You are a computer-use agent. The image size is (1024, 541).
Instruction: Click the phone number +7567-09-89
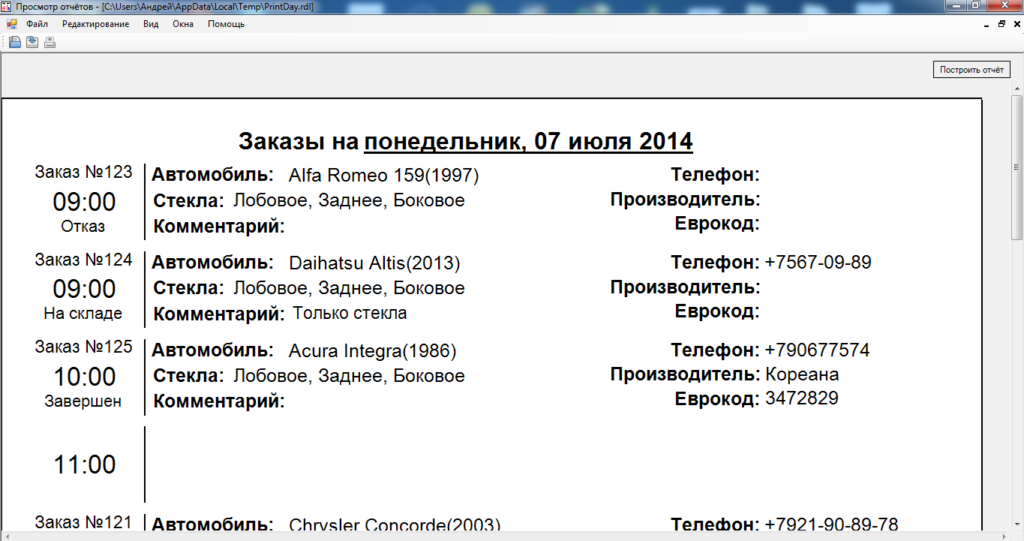click(x=818, y=263)
